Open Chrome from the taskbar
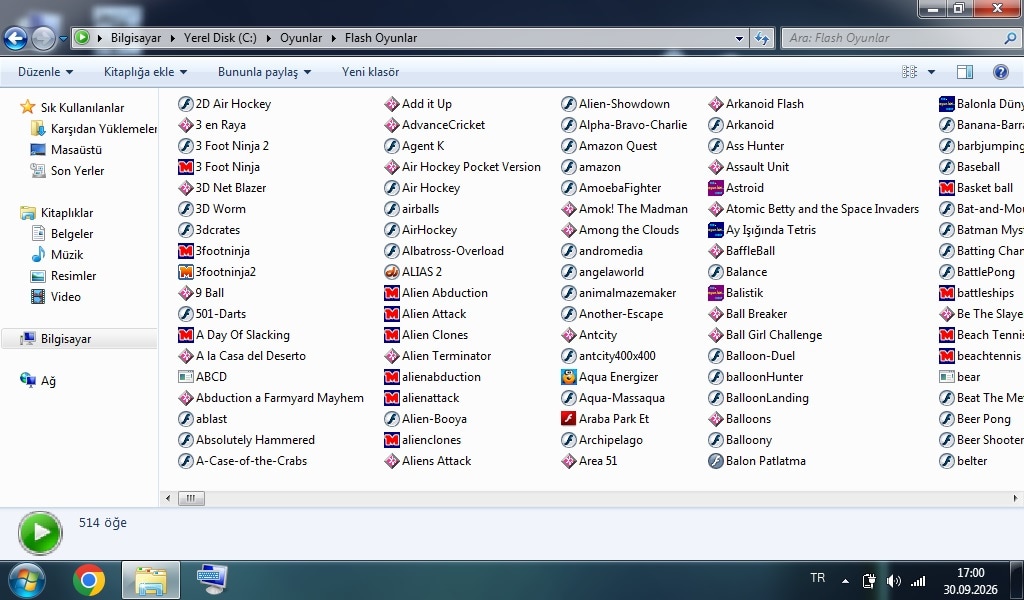Image resolution: width=1024 pixels, height=600 pixels. tap(89, 580)
